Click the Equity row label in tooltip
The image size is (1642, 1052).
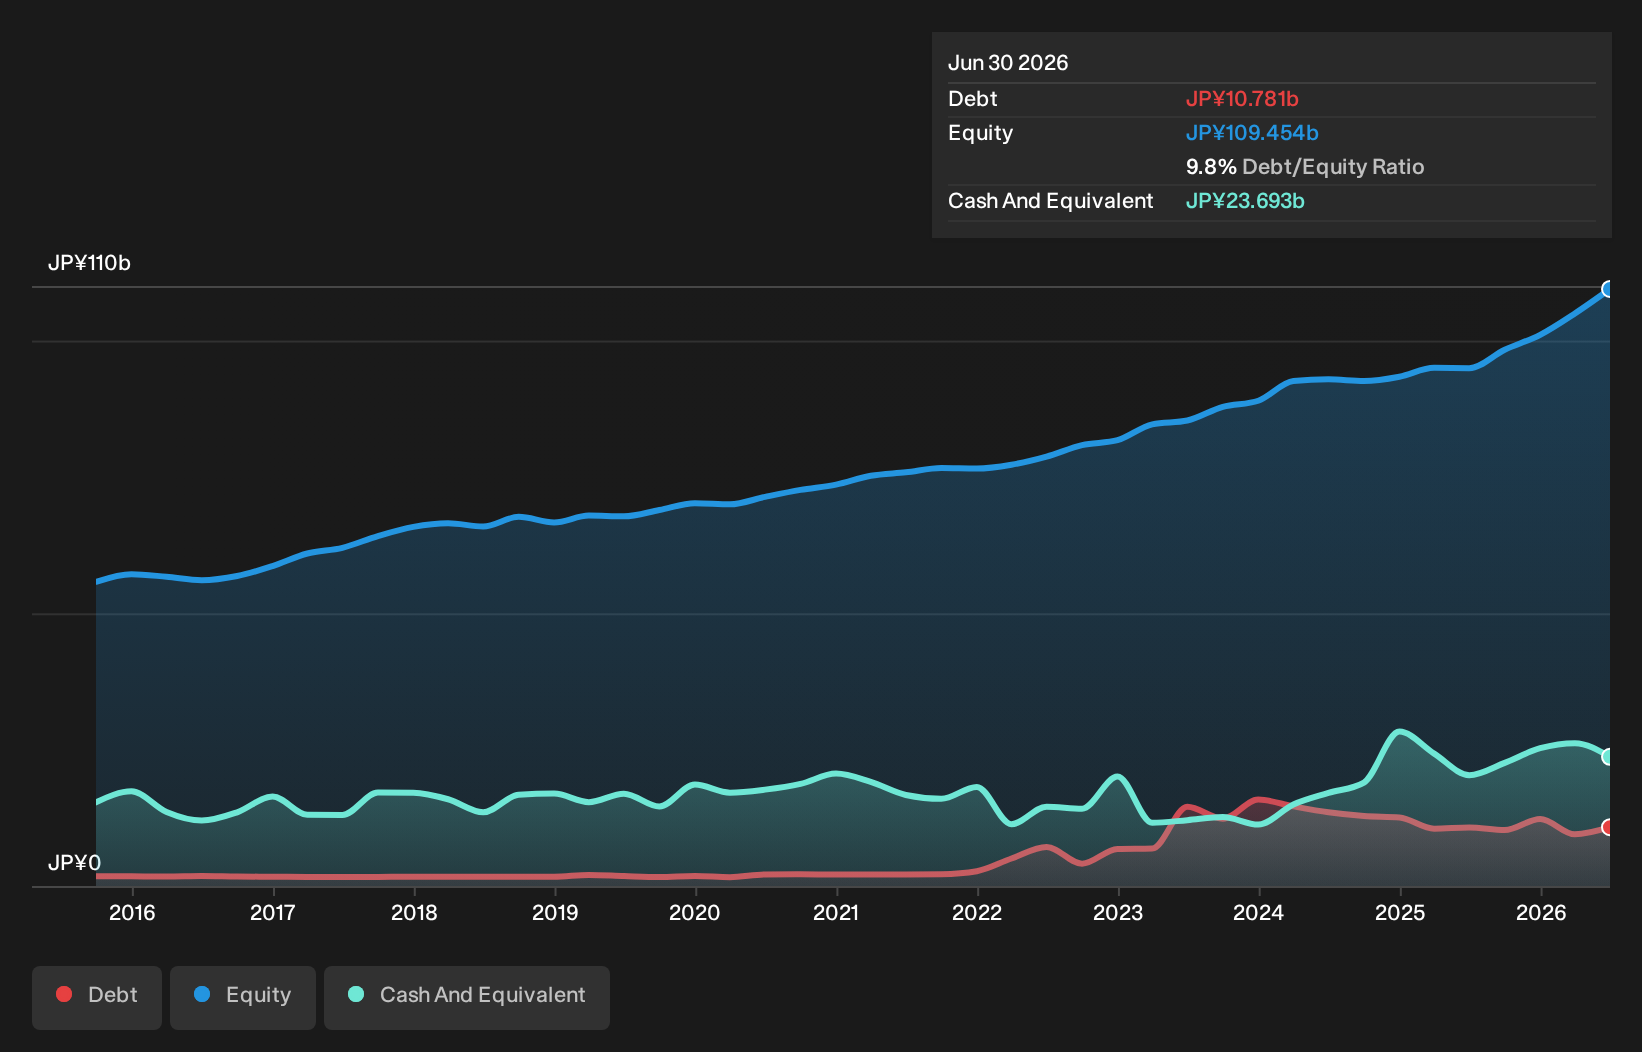[980, 133]
